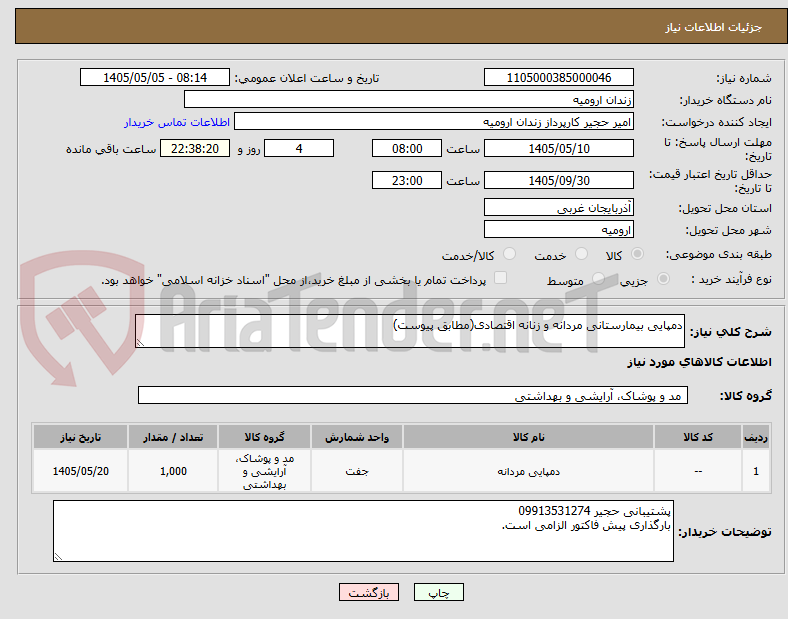Viewport: 788px width, 619px height.
Task: Click the اطلاعات کالاهای مورد نیاز heading
Action: 699,362
